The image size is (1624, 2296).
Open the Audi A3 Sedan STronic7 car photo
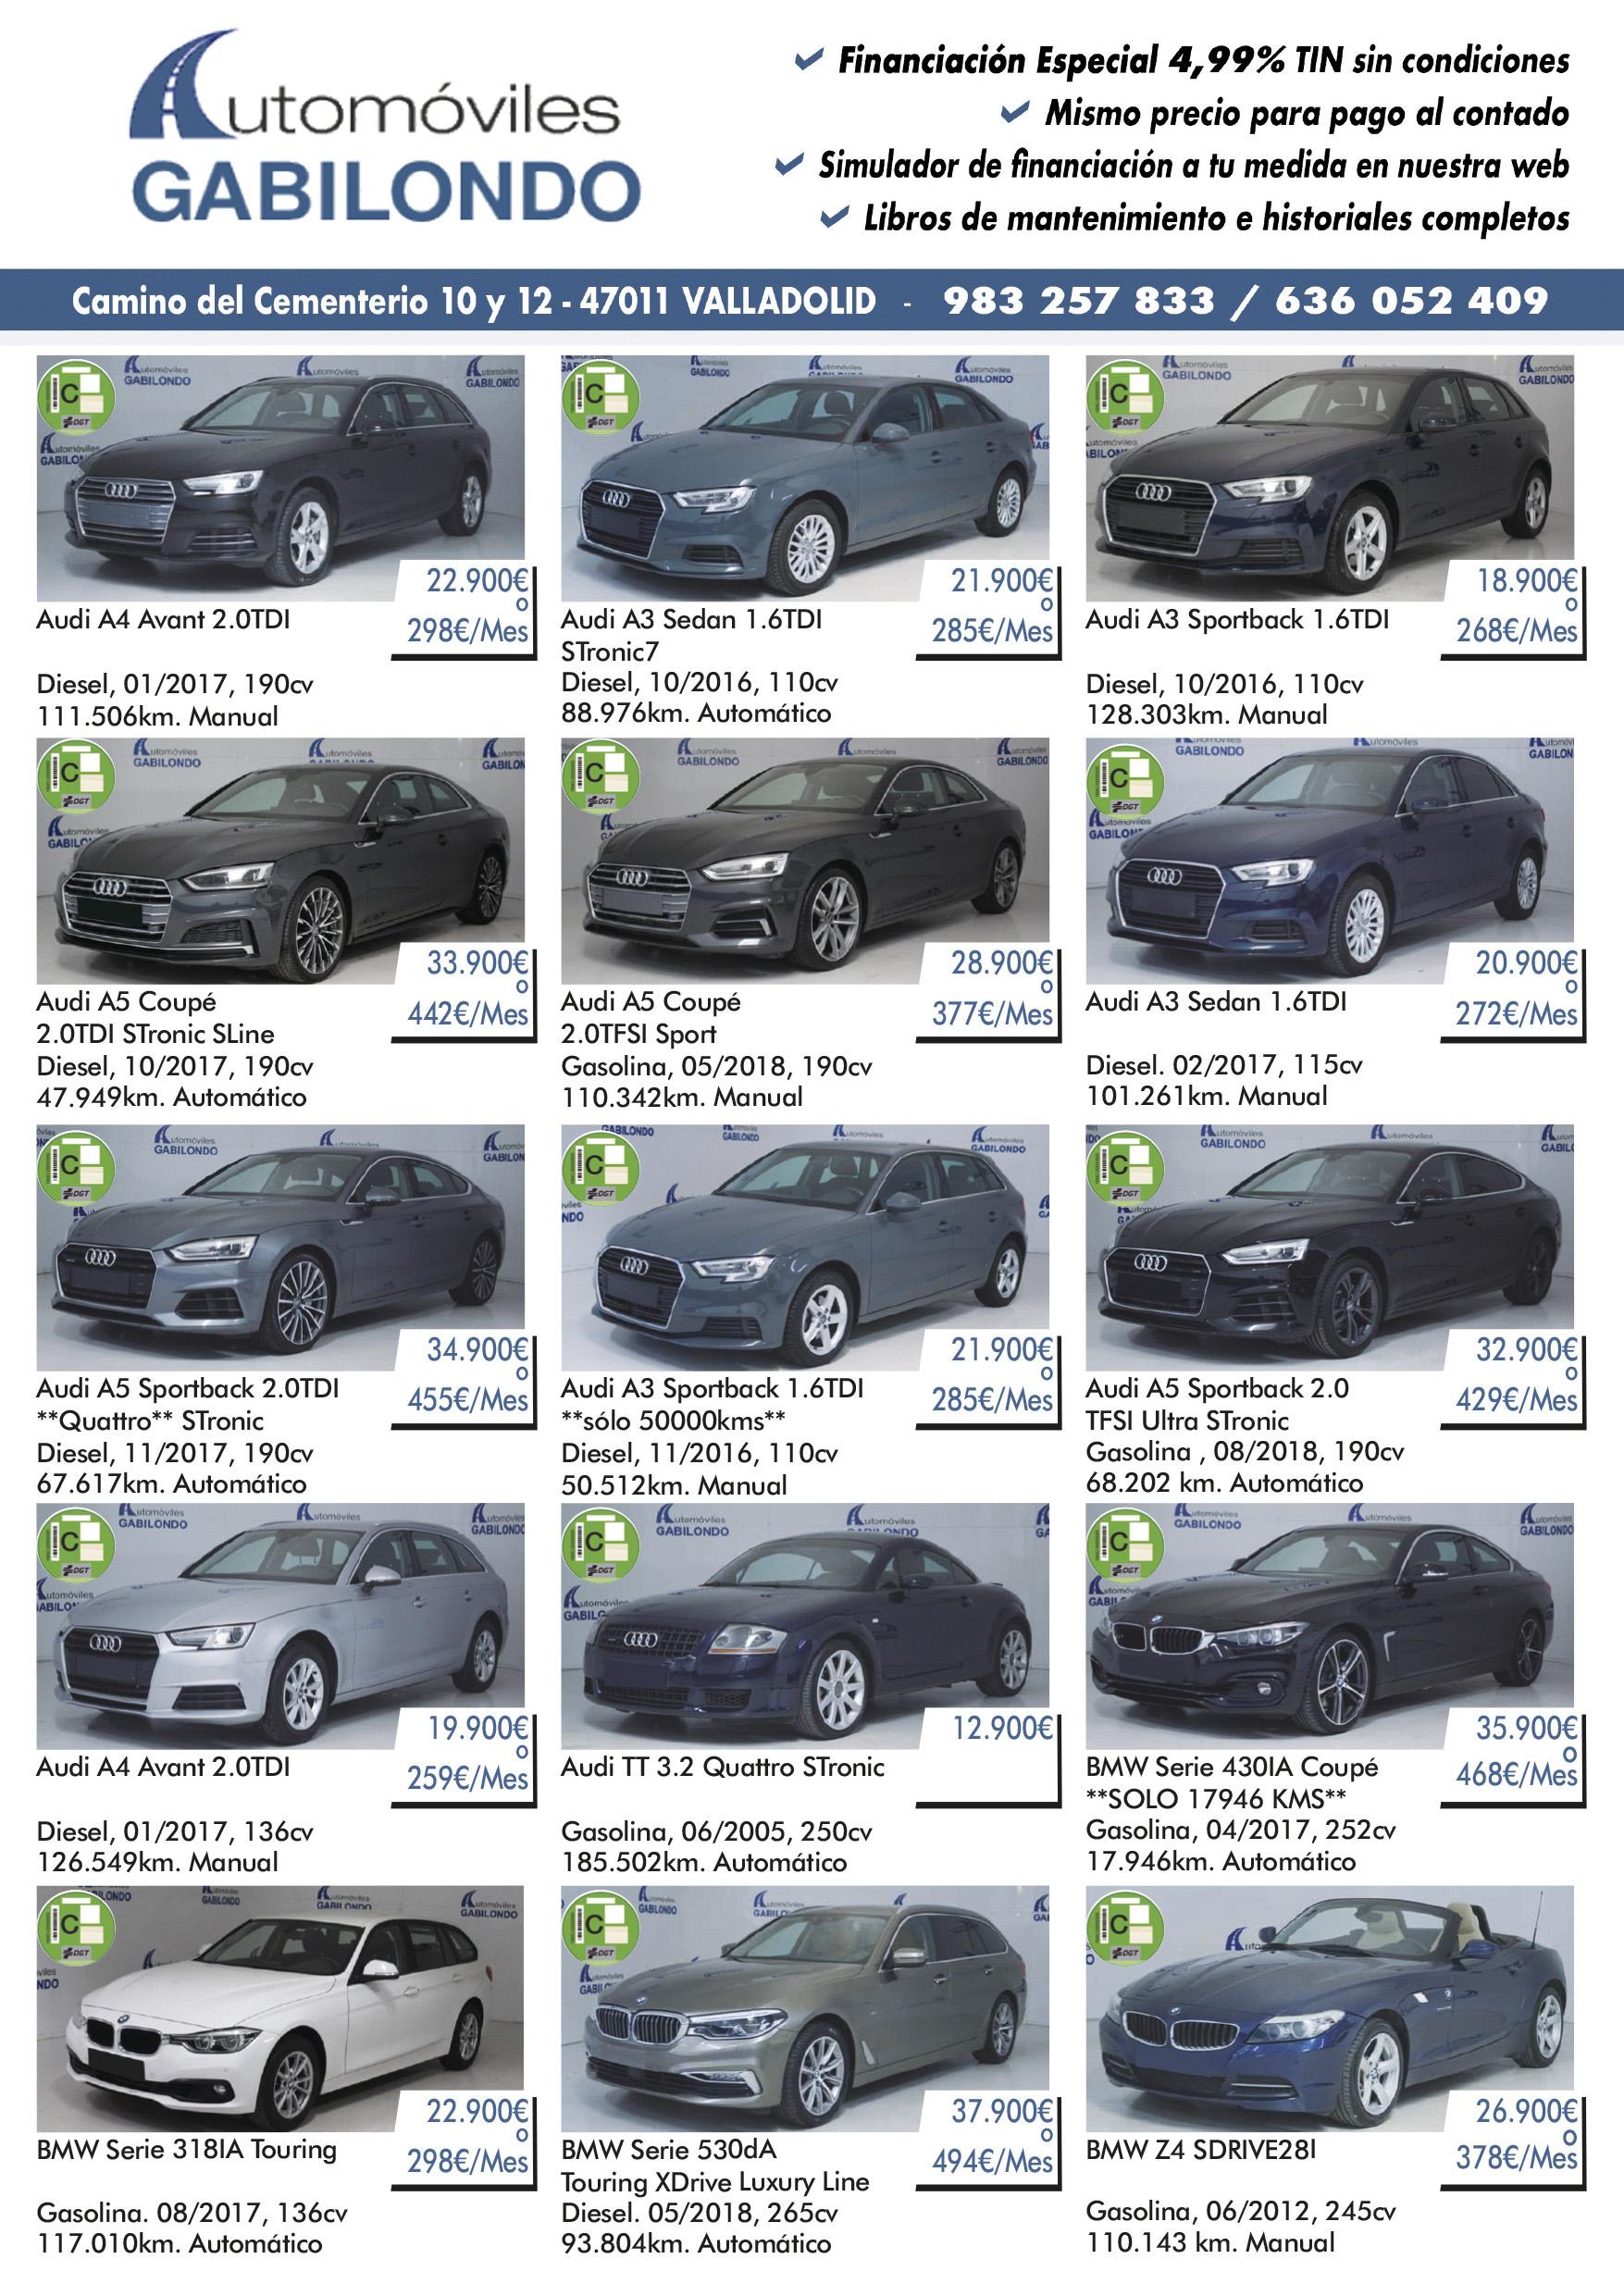[805, 478]
